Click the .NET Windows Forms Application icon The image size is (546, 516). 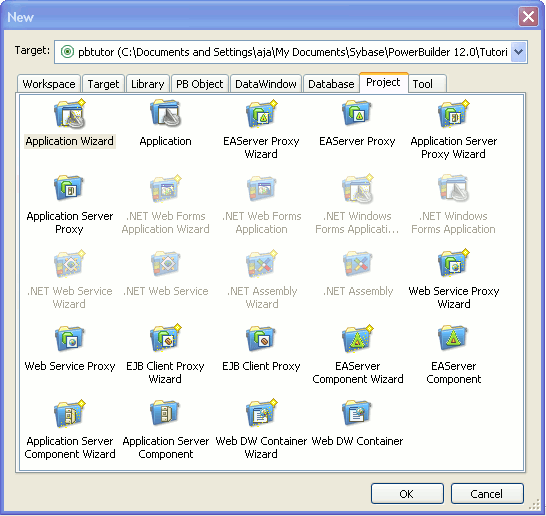coord(453,188)
